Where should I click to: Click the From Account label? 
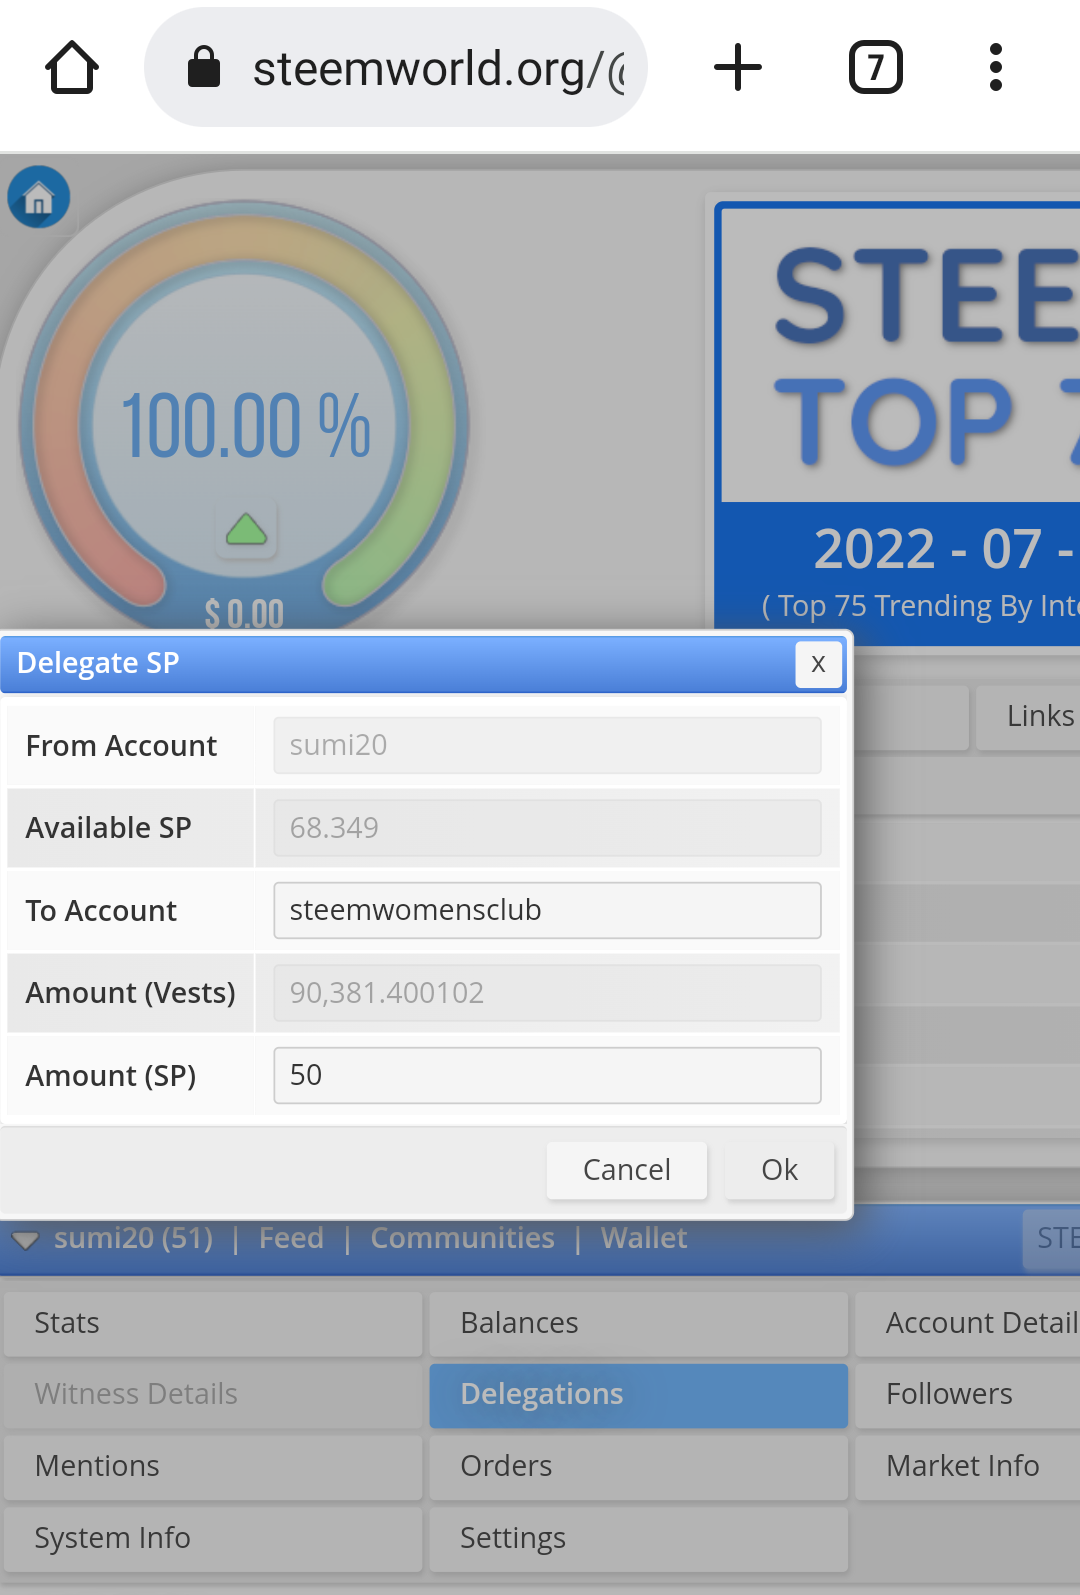tap(121, 746)
